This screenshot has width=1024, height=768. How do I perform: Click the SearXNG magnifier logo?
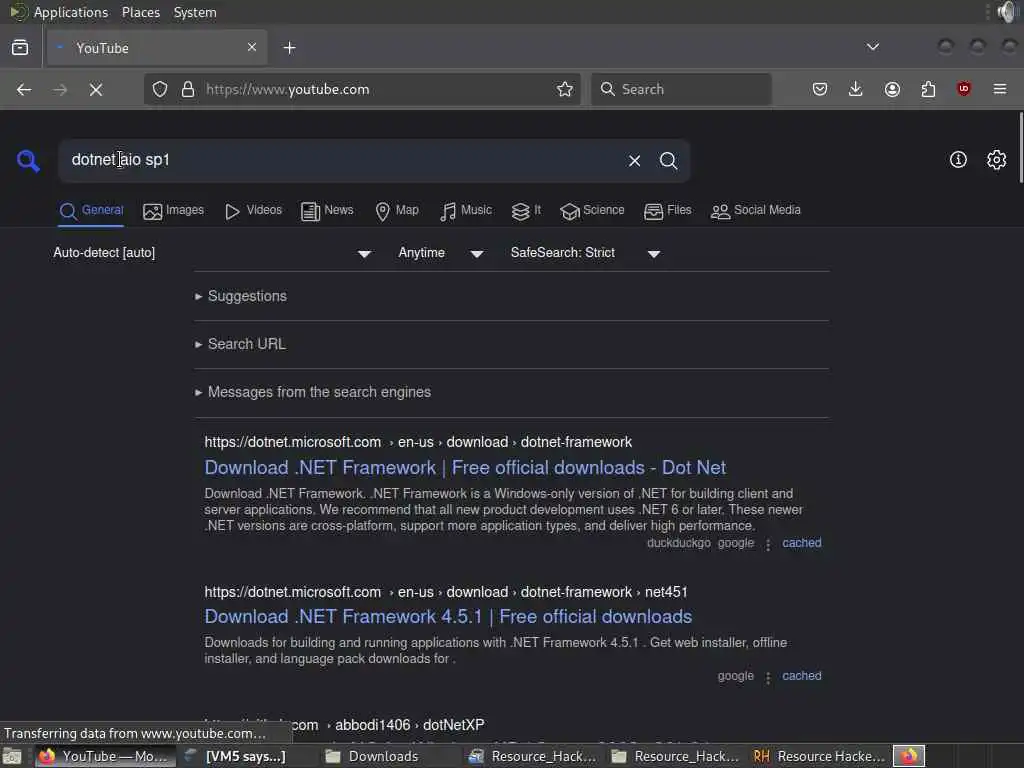(x=28, y=160)
